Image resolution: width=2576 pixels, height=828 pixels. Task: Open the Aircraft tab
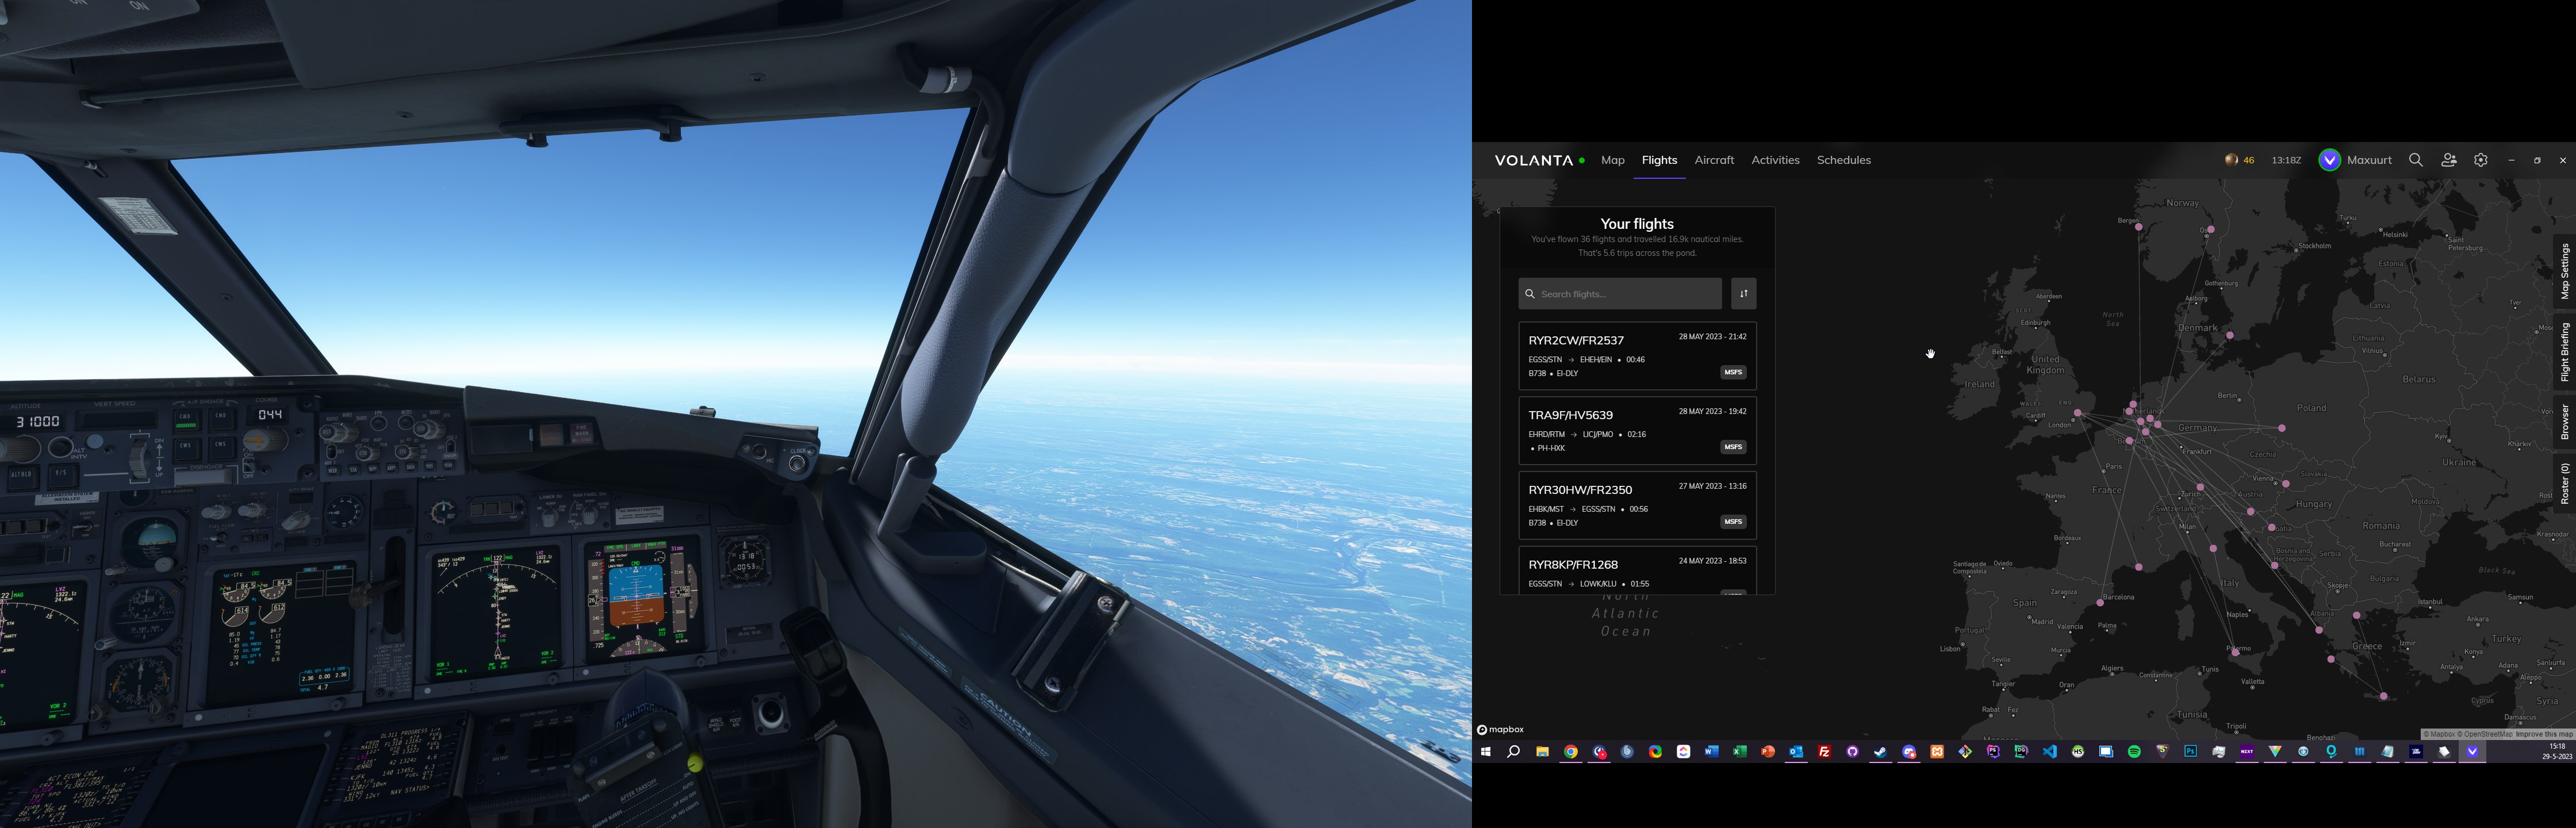pos(1714,160)
